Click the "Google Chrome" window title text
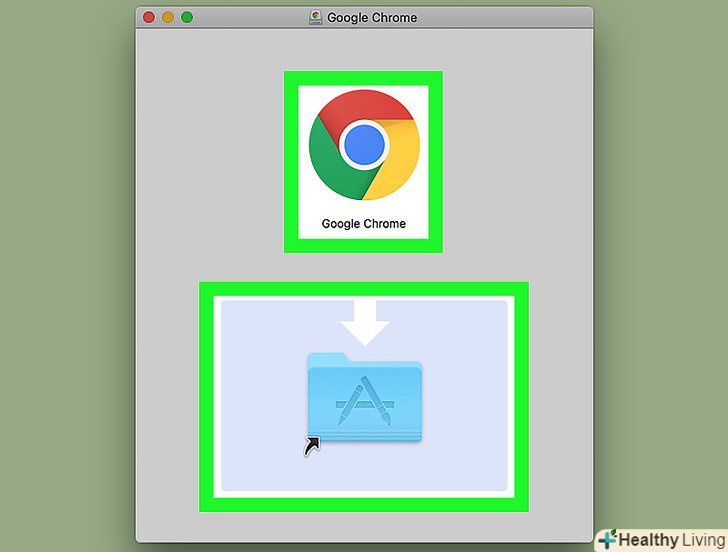The height and width of the screenshot is (552, 728). point(372,18)
